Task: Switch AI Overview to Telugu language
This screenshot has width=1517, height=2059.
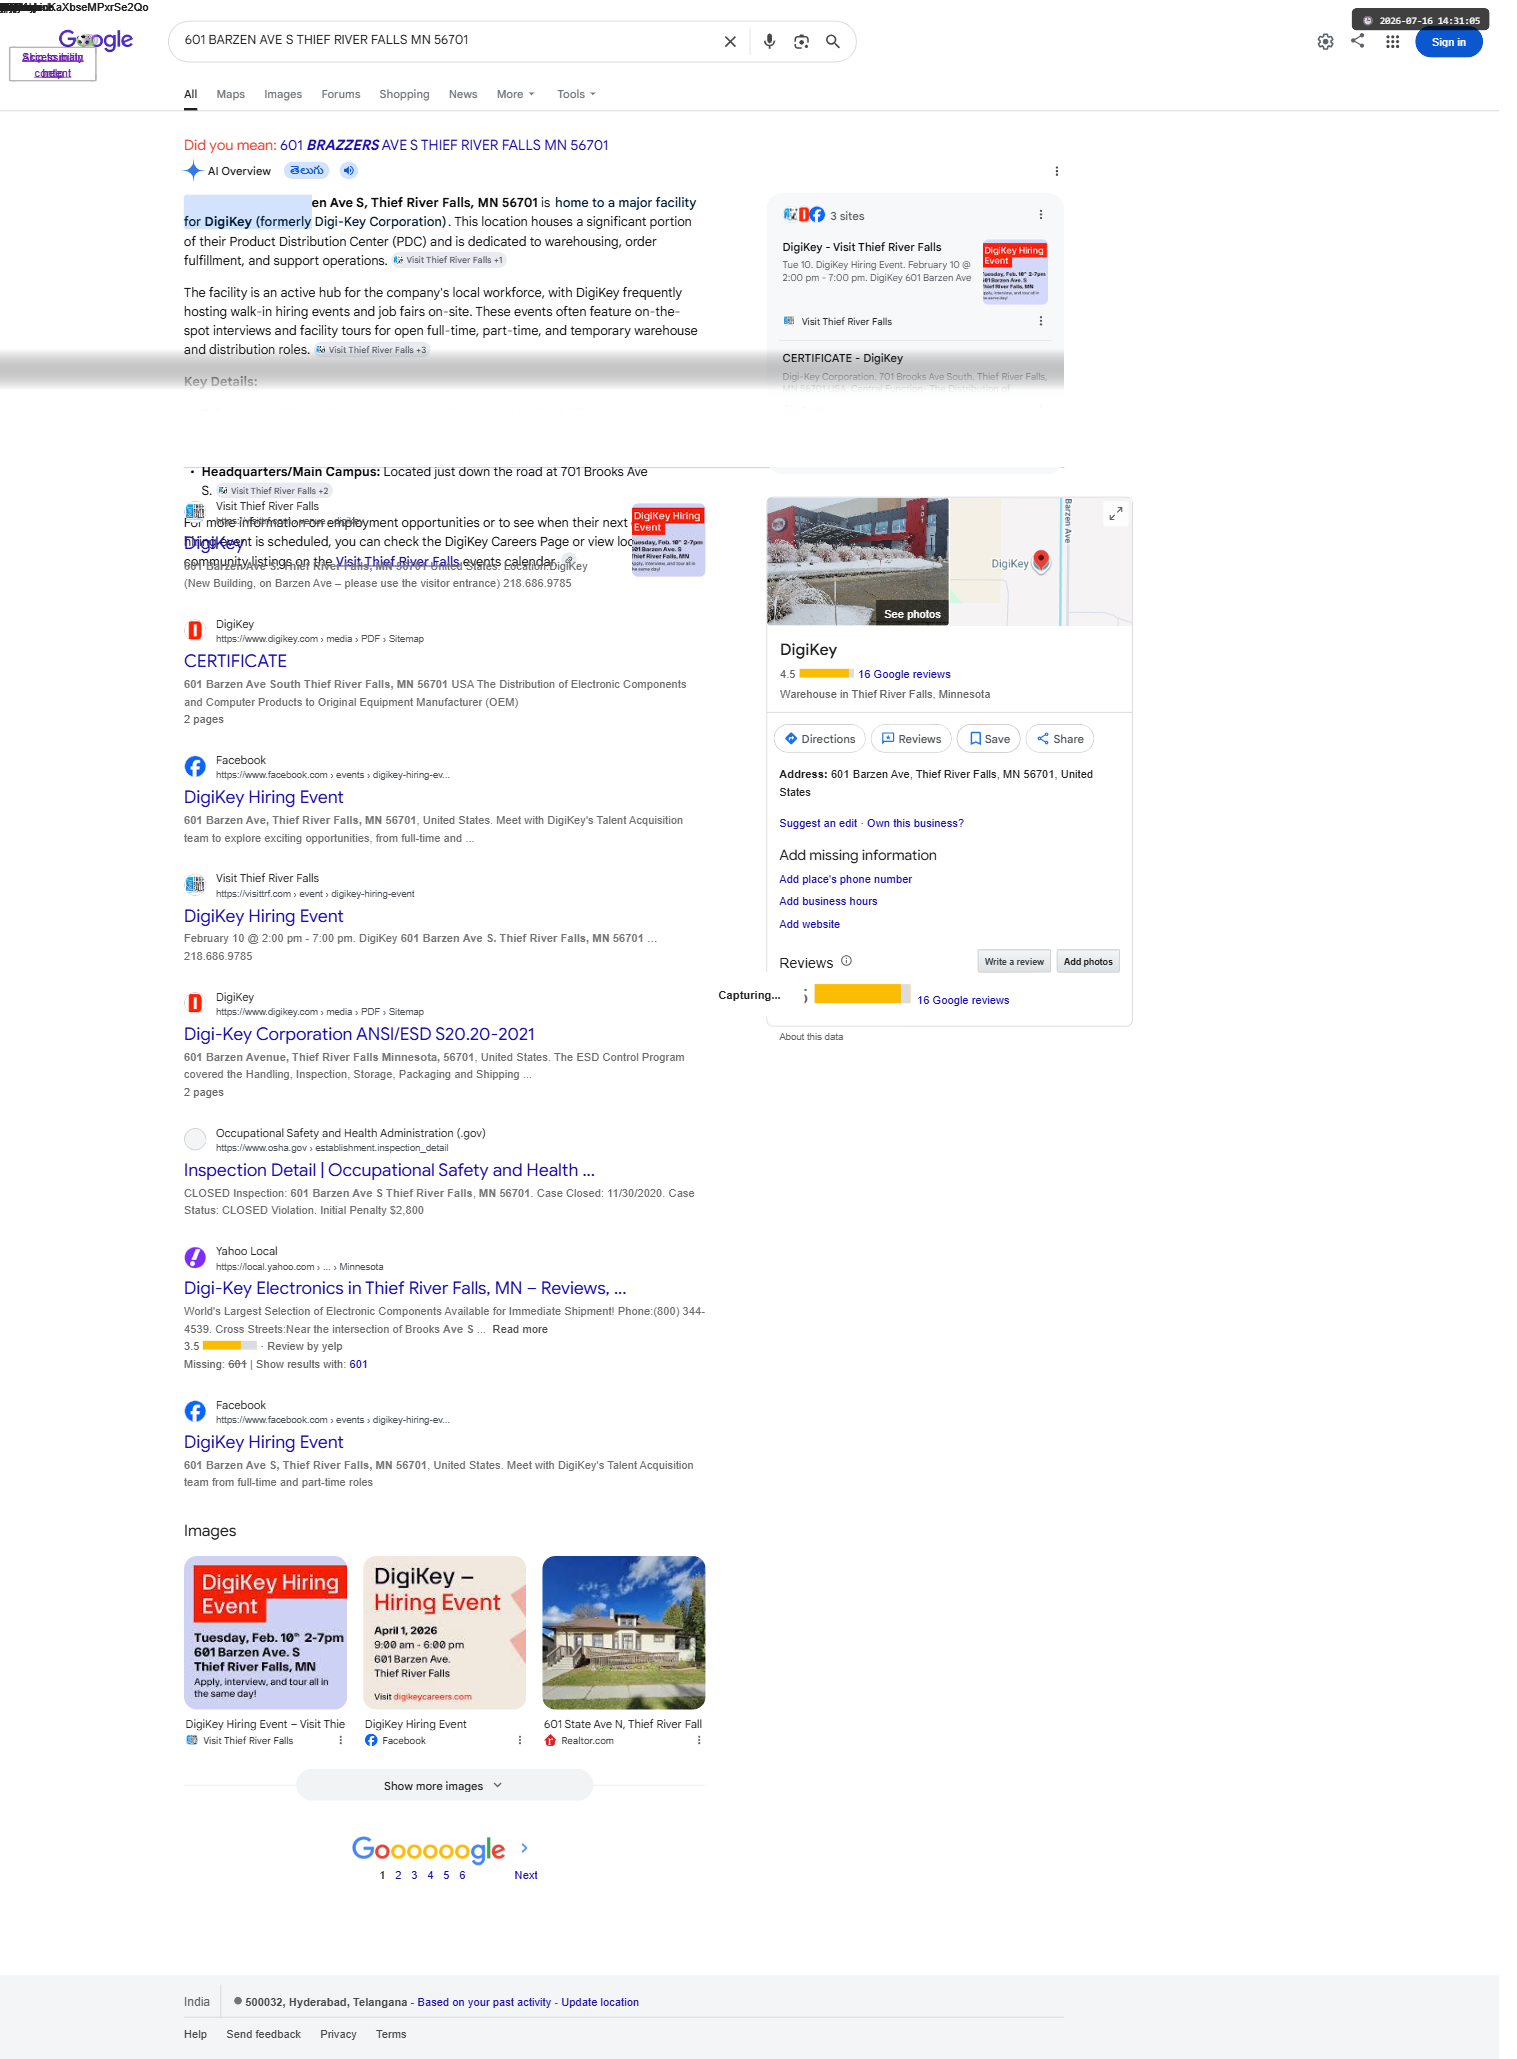Action: tap(307, 170)
